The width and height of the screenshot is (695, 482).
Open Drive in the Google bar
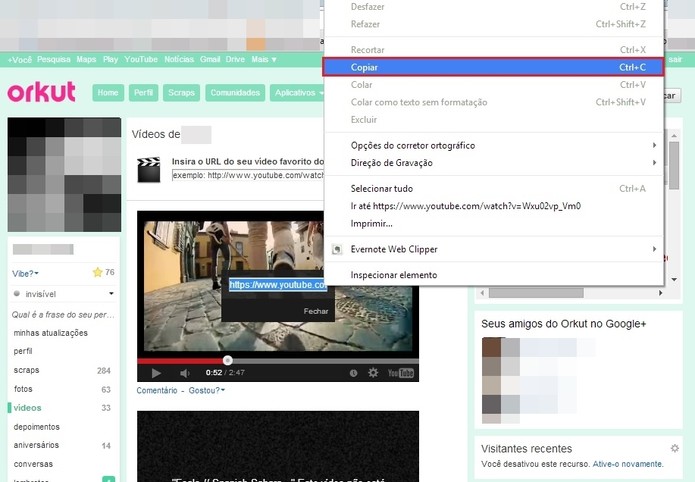click(235, 59)
